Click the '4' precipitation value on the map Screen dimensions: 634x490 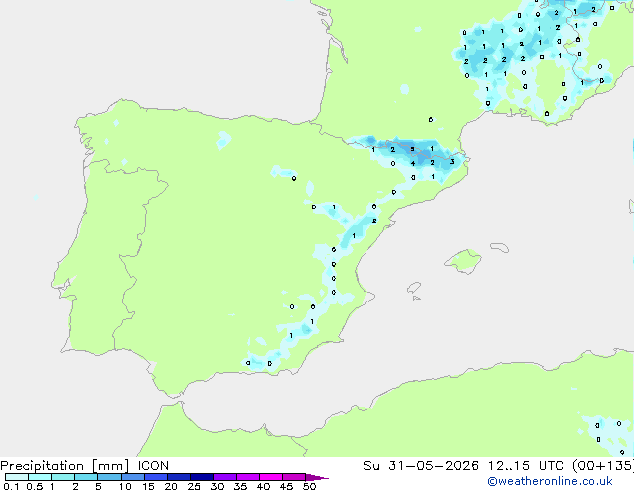pyautogui.click(x=413, y=163)
